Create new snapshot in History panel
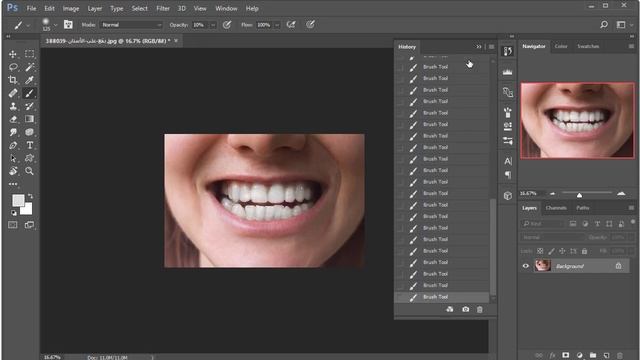 point(466,309)
